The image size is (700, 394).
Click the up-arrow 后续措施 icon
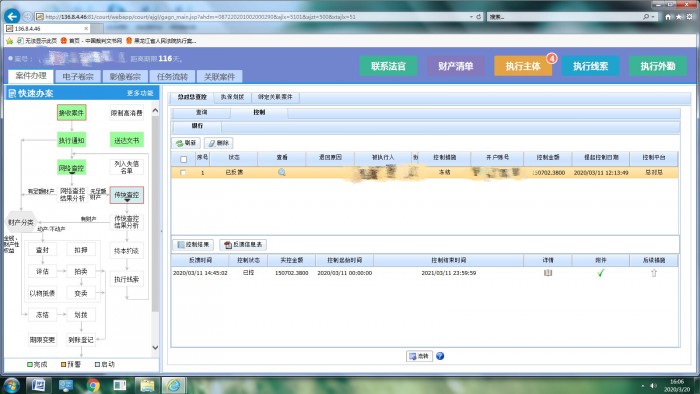click(654, 273)
